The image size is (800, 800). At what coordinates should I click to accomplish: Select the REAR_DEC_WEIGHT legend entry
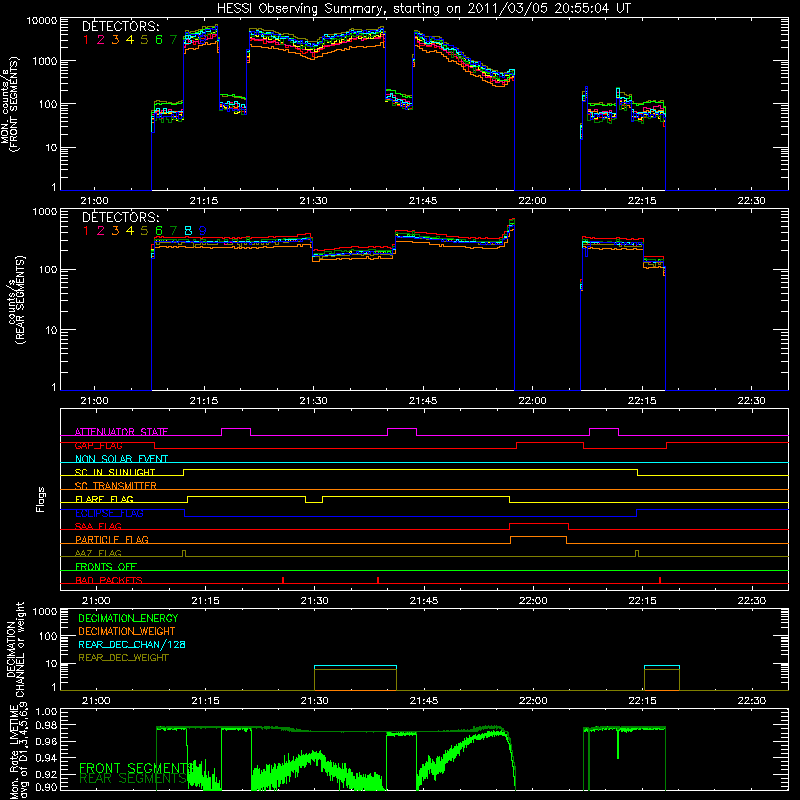coord(123,658)
